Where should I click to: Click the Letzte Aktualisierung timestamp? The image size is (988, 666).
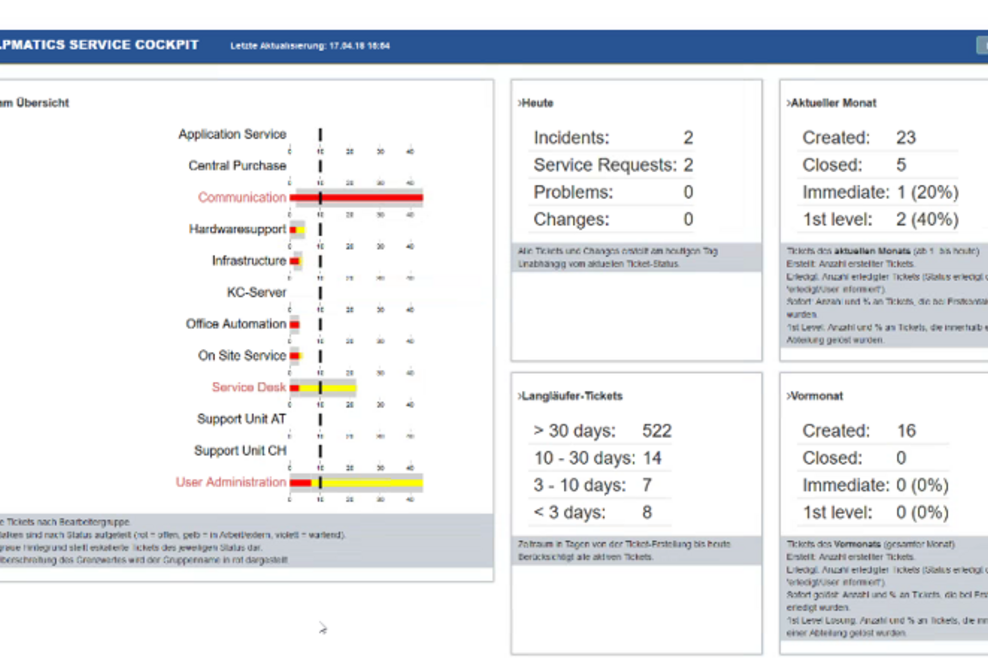pos(312,44)
